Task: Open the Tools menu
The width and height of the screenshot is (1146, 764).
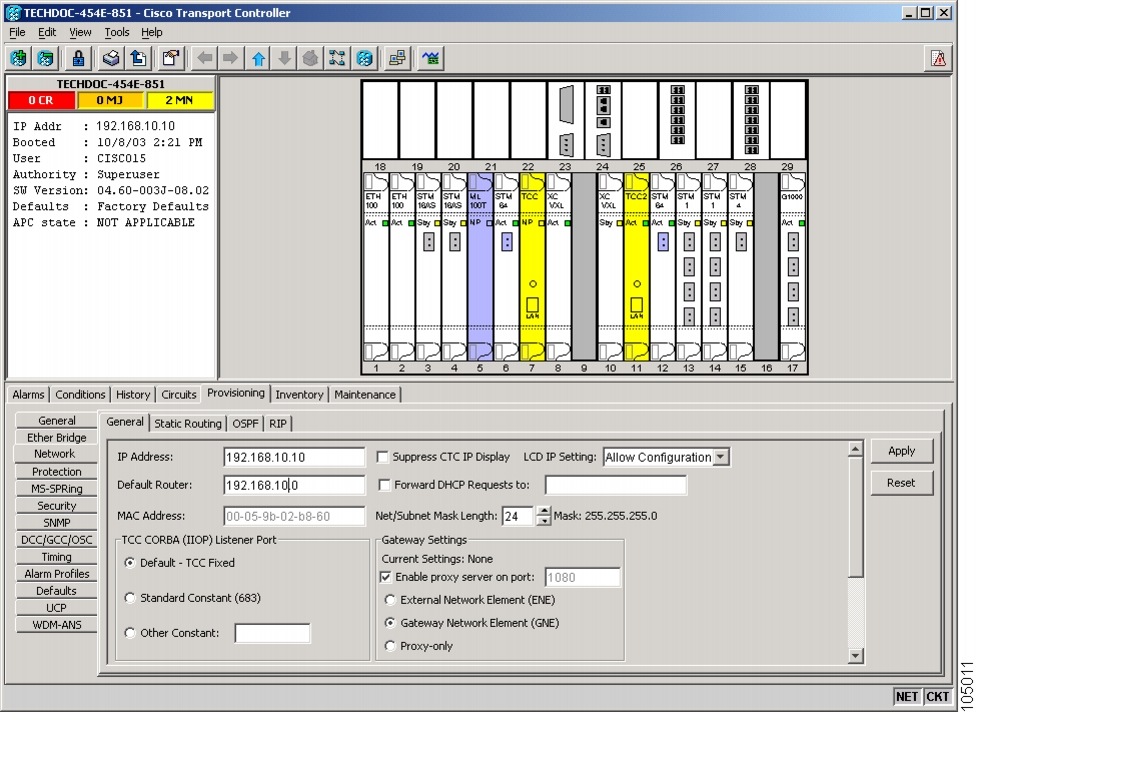Action: pos(116,32)
